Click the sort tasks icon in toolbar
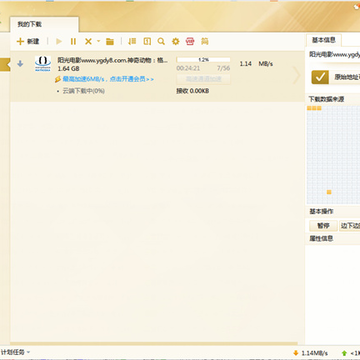The height and width of the screenshot is (360, 360). tap(132, 41)
